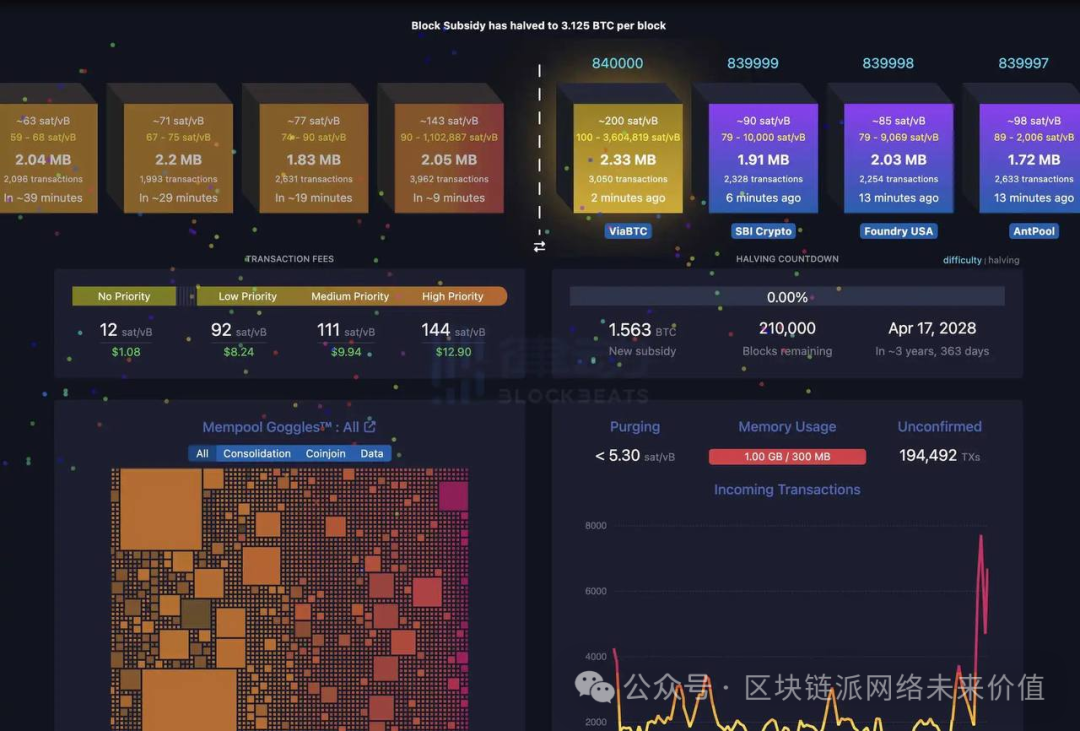
Task: Switch countdown to halving view
Action: point(1004,261)
